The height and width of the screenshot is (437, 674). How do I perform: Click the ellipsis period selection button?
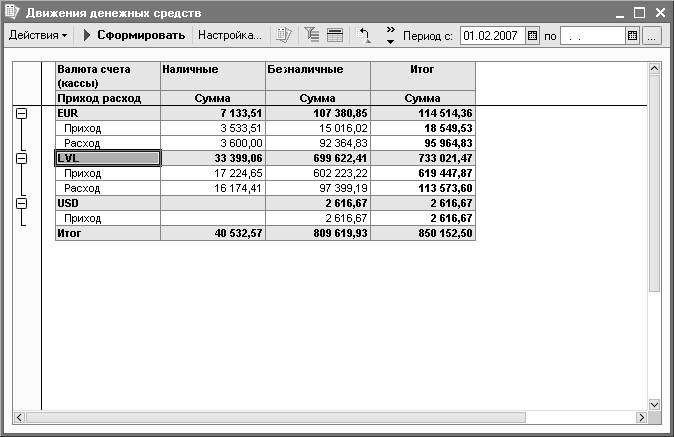pos(651,35)
